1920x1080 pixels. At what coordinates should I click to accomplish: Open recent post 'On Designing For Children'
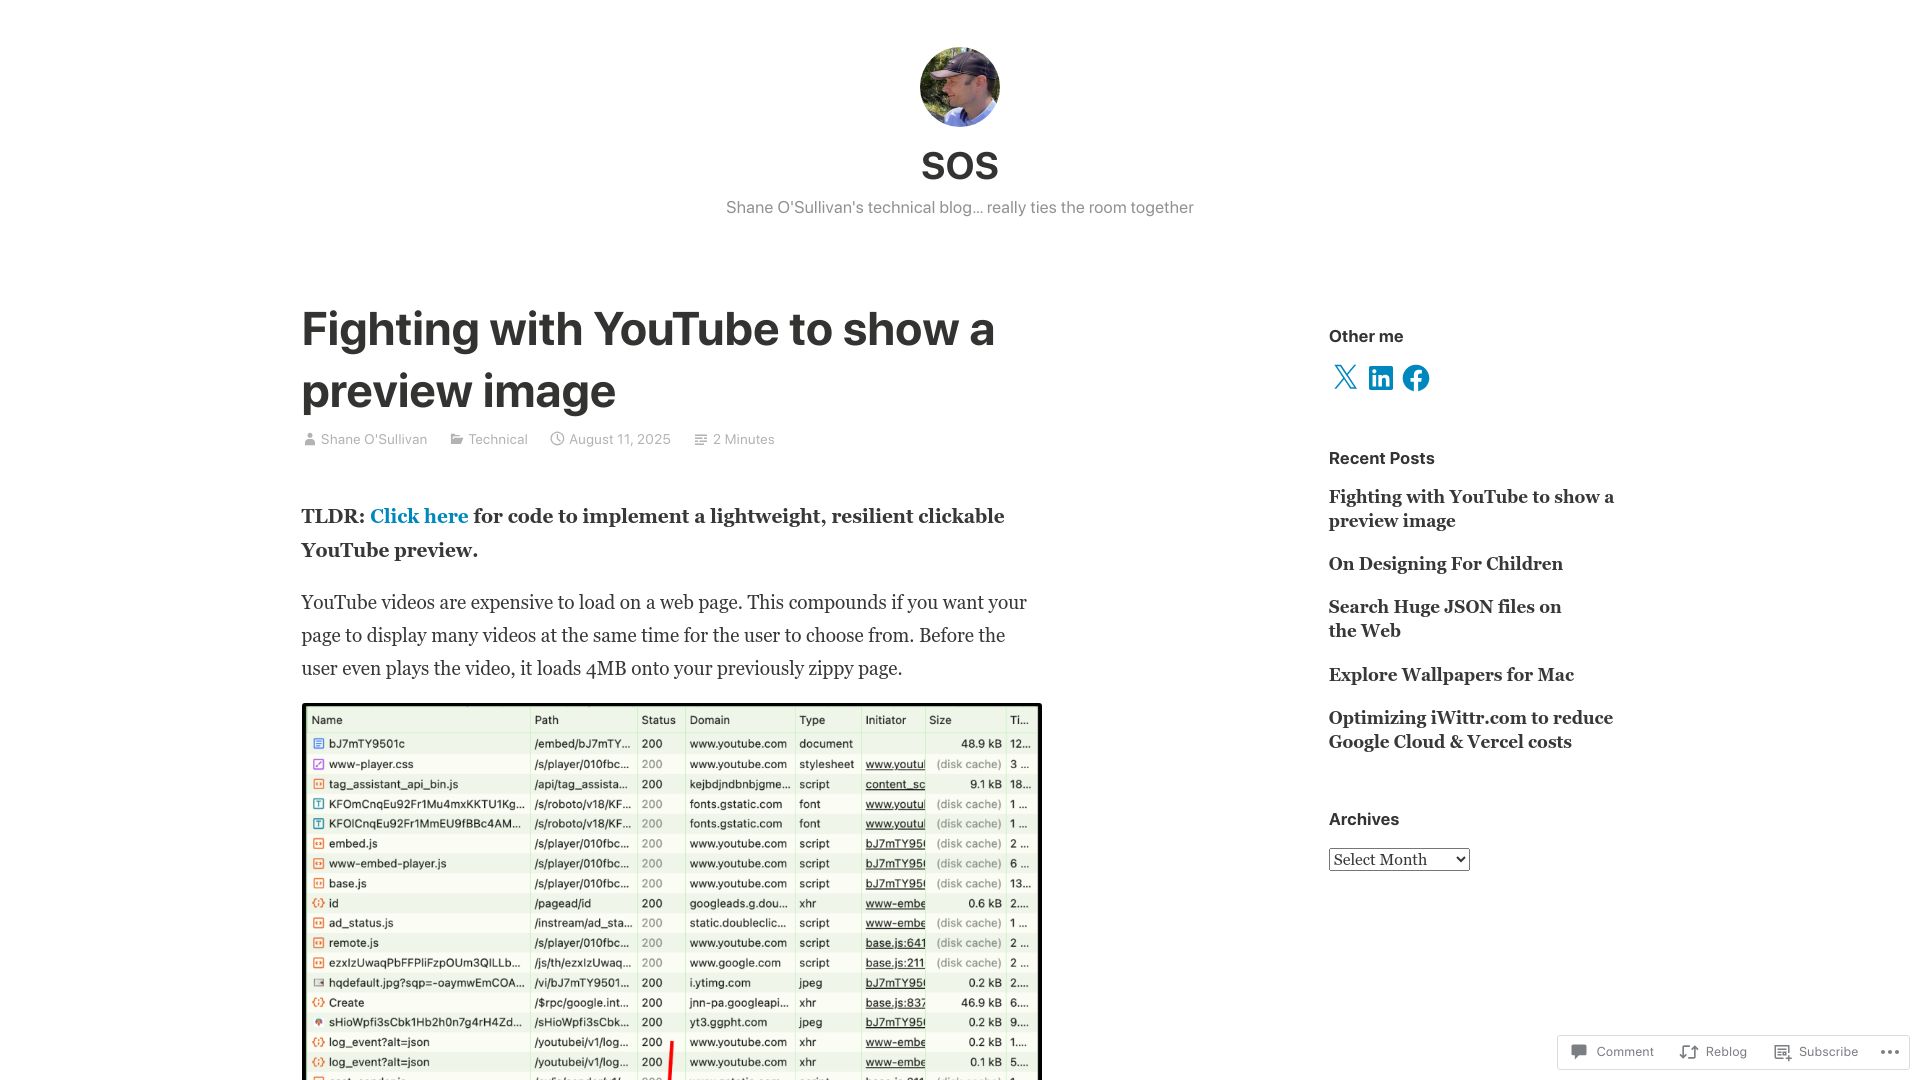pyautogui.click(x=1445, y=564)
